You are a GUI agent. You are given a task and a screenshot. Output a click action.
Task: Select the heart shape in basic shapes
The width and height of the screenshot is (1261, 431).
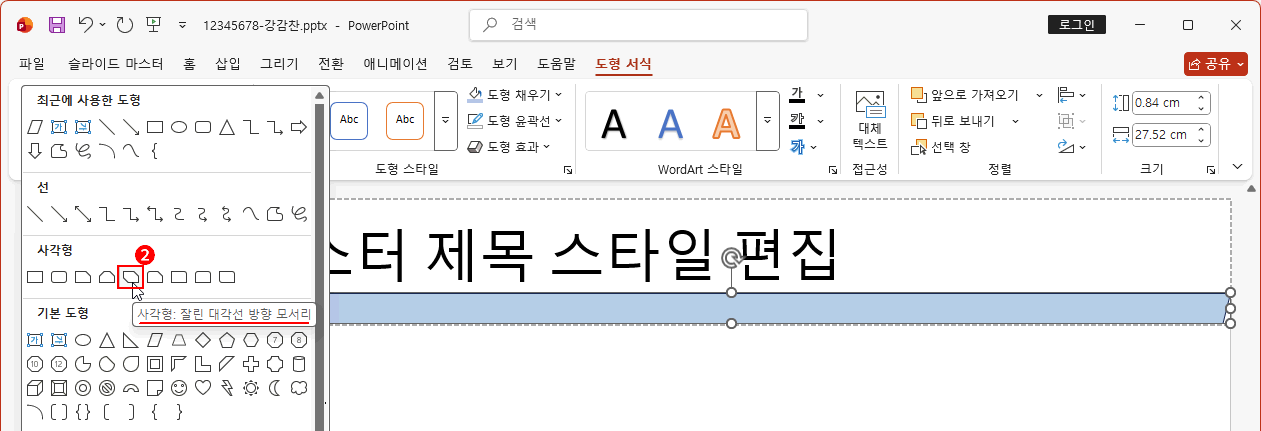203,387
